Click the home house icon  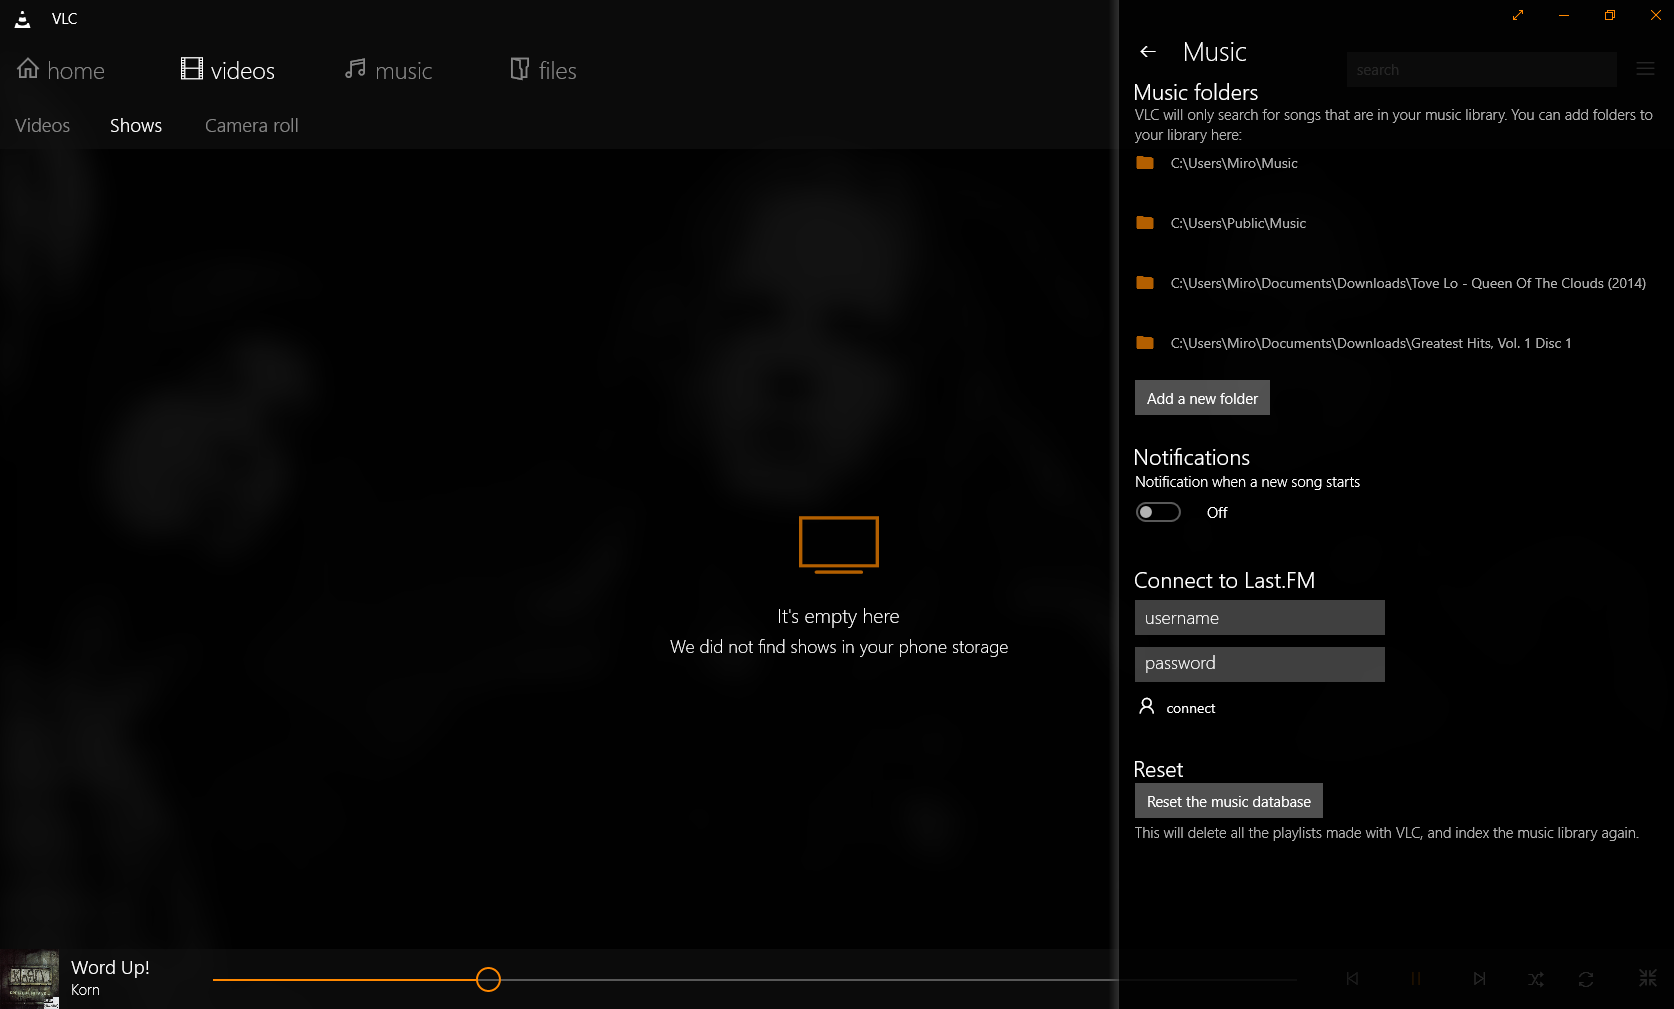(28, 68)
